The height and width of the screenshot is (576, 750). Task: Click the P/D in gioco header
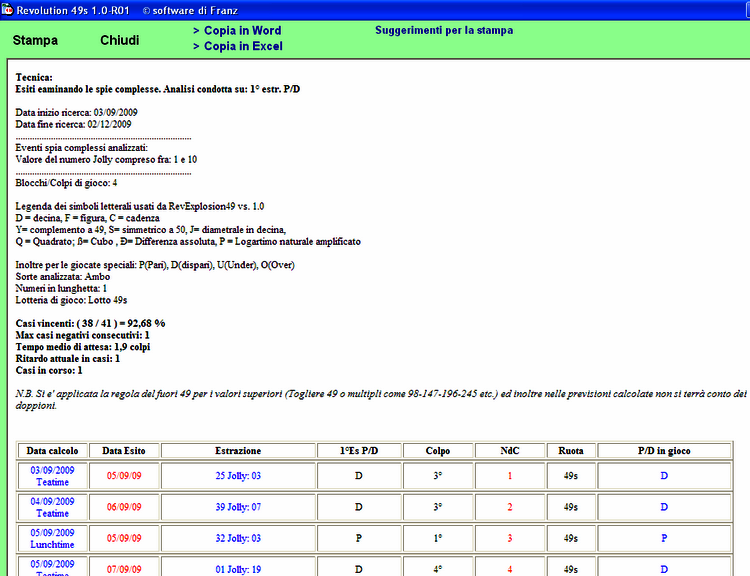(664, 451)
